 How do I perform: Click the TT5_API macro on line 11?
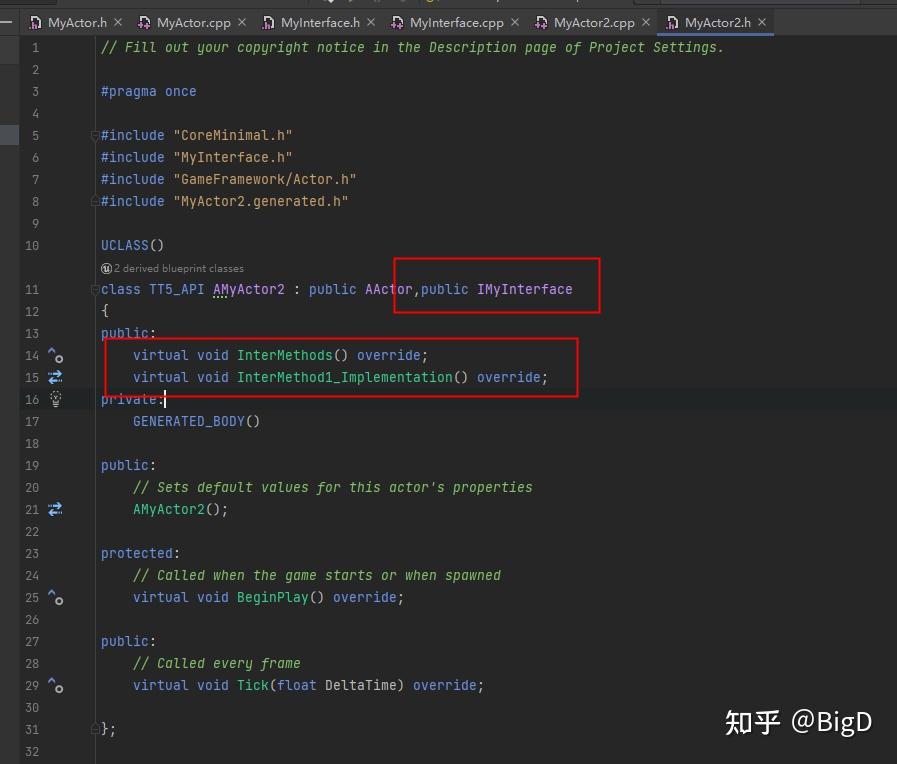point(176,290)
